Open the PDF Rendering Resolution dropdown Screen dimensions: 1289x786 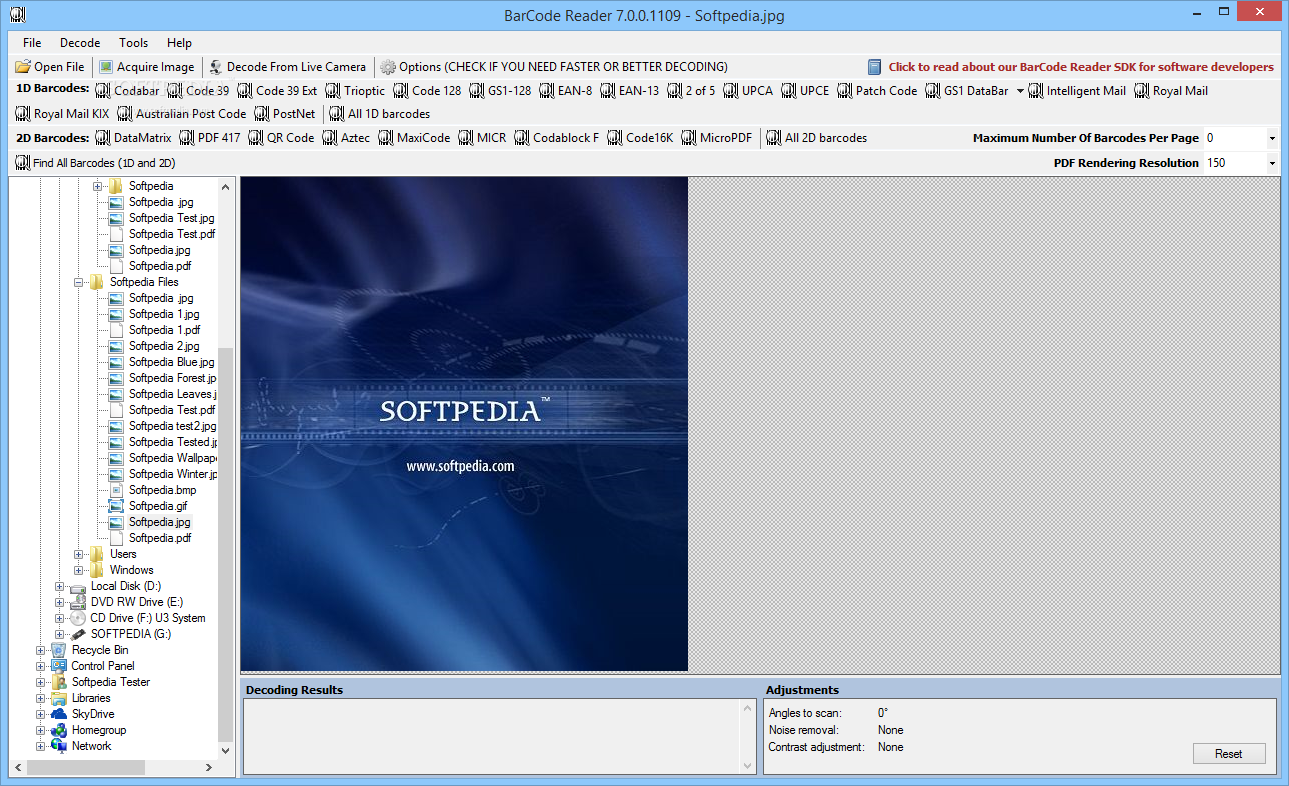(x=1272, y=163)
